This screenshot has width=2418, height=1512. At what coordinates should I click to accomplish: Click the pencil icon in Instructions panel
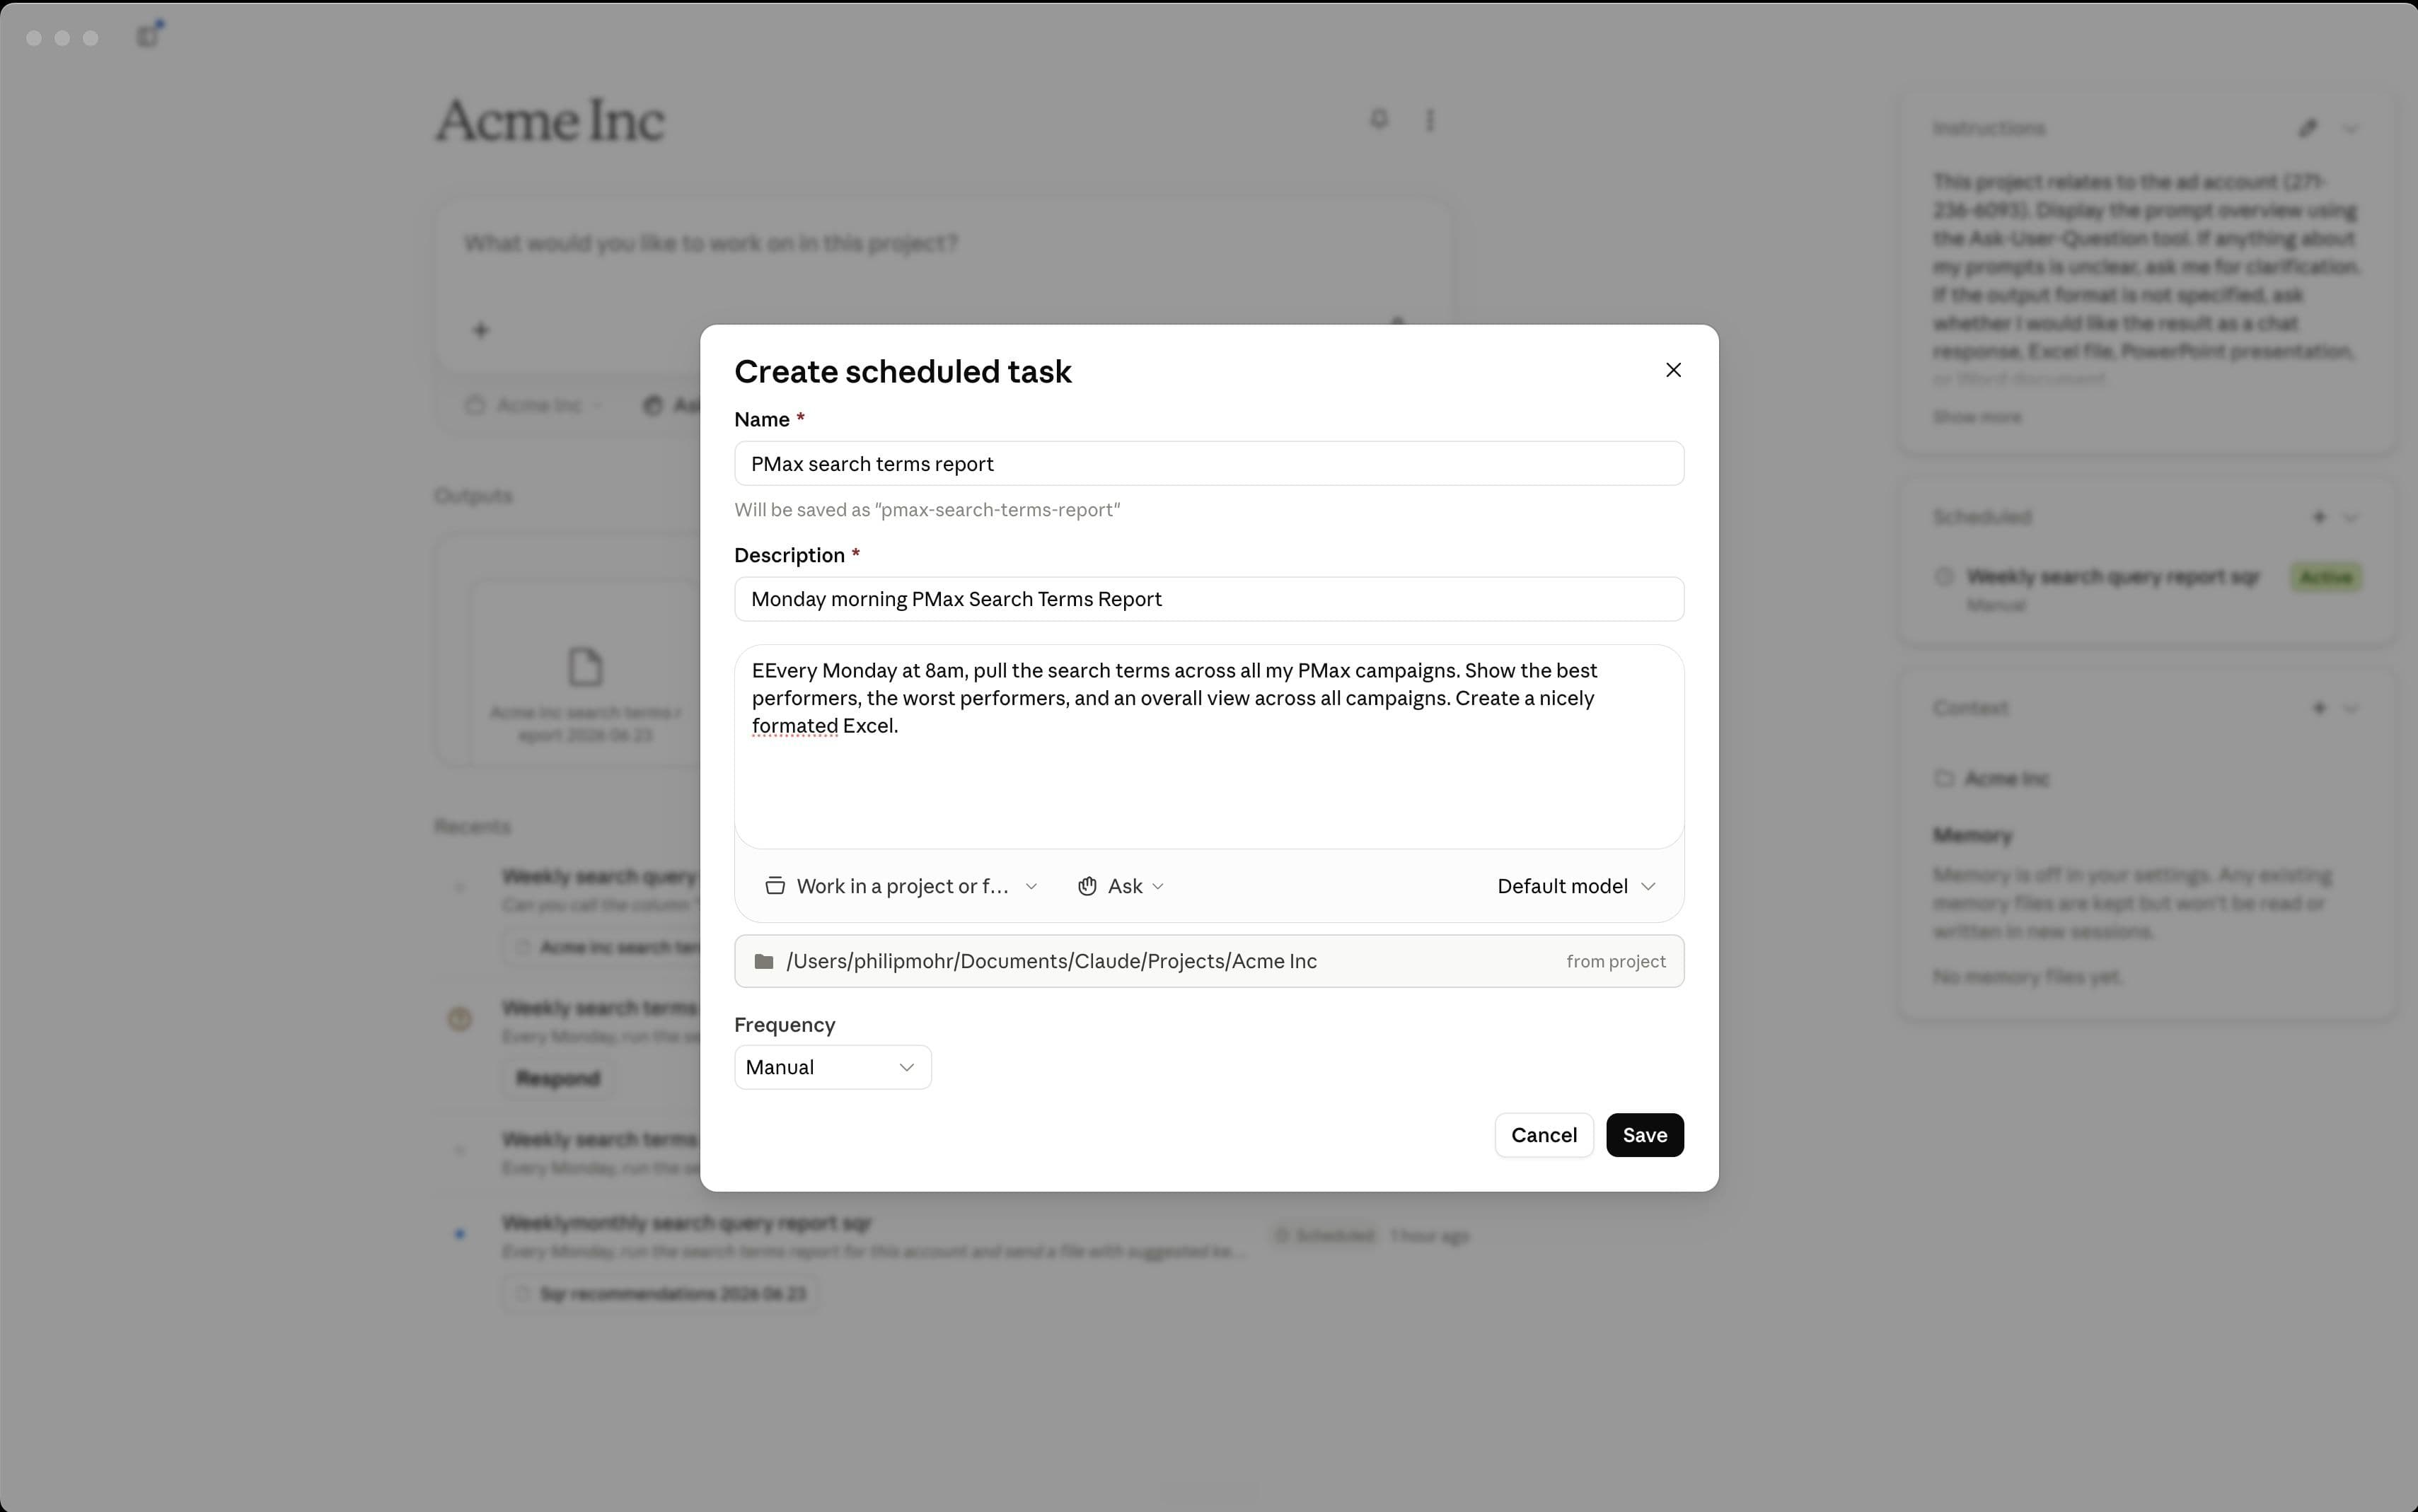[2308, 128]
